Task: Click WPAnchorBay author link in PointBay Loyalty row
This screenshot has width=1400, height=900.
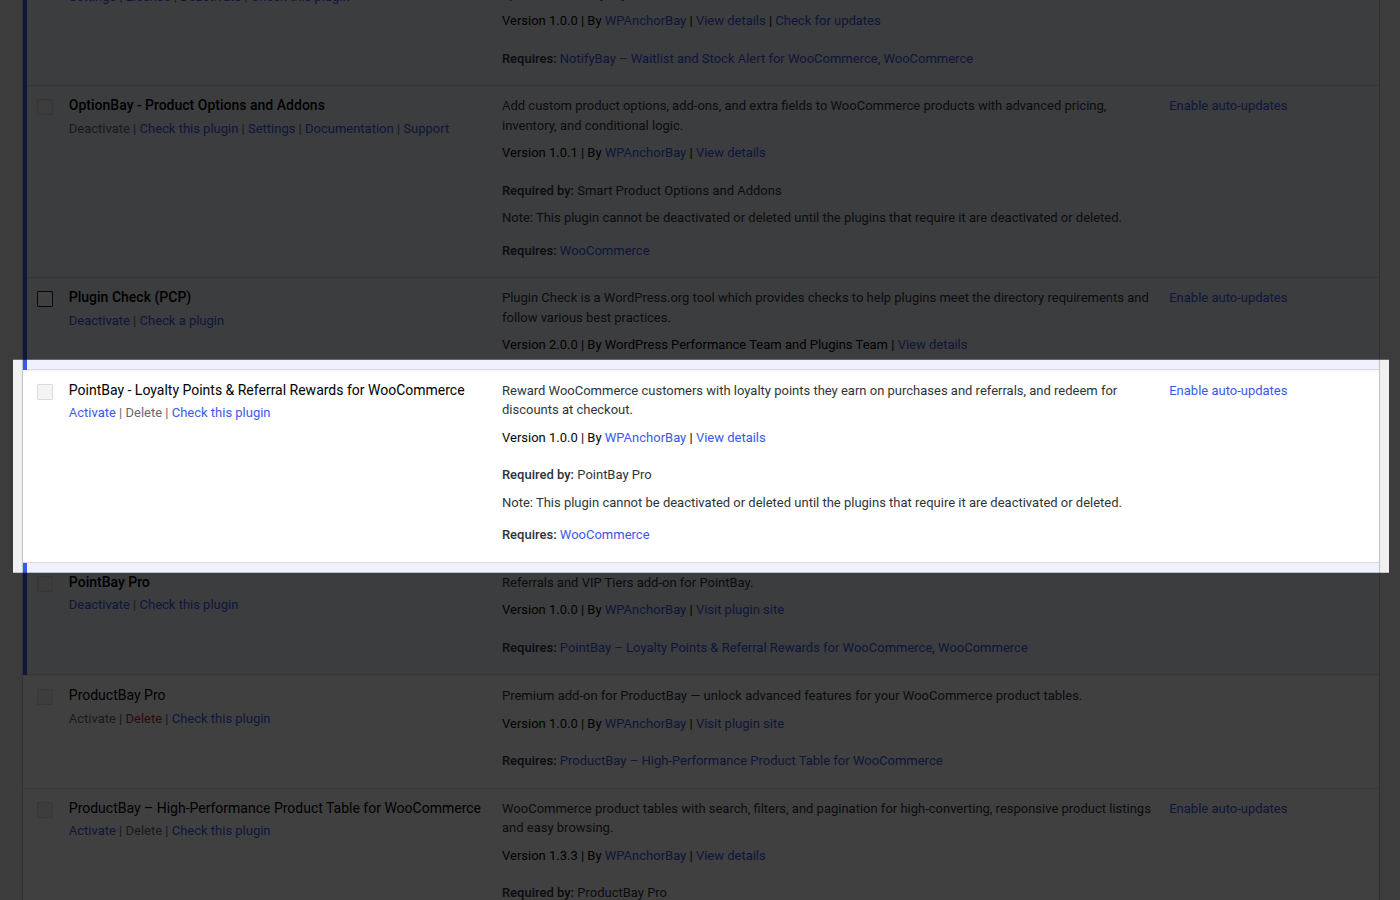Action: point(645,438)
